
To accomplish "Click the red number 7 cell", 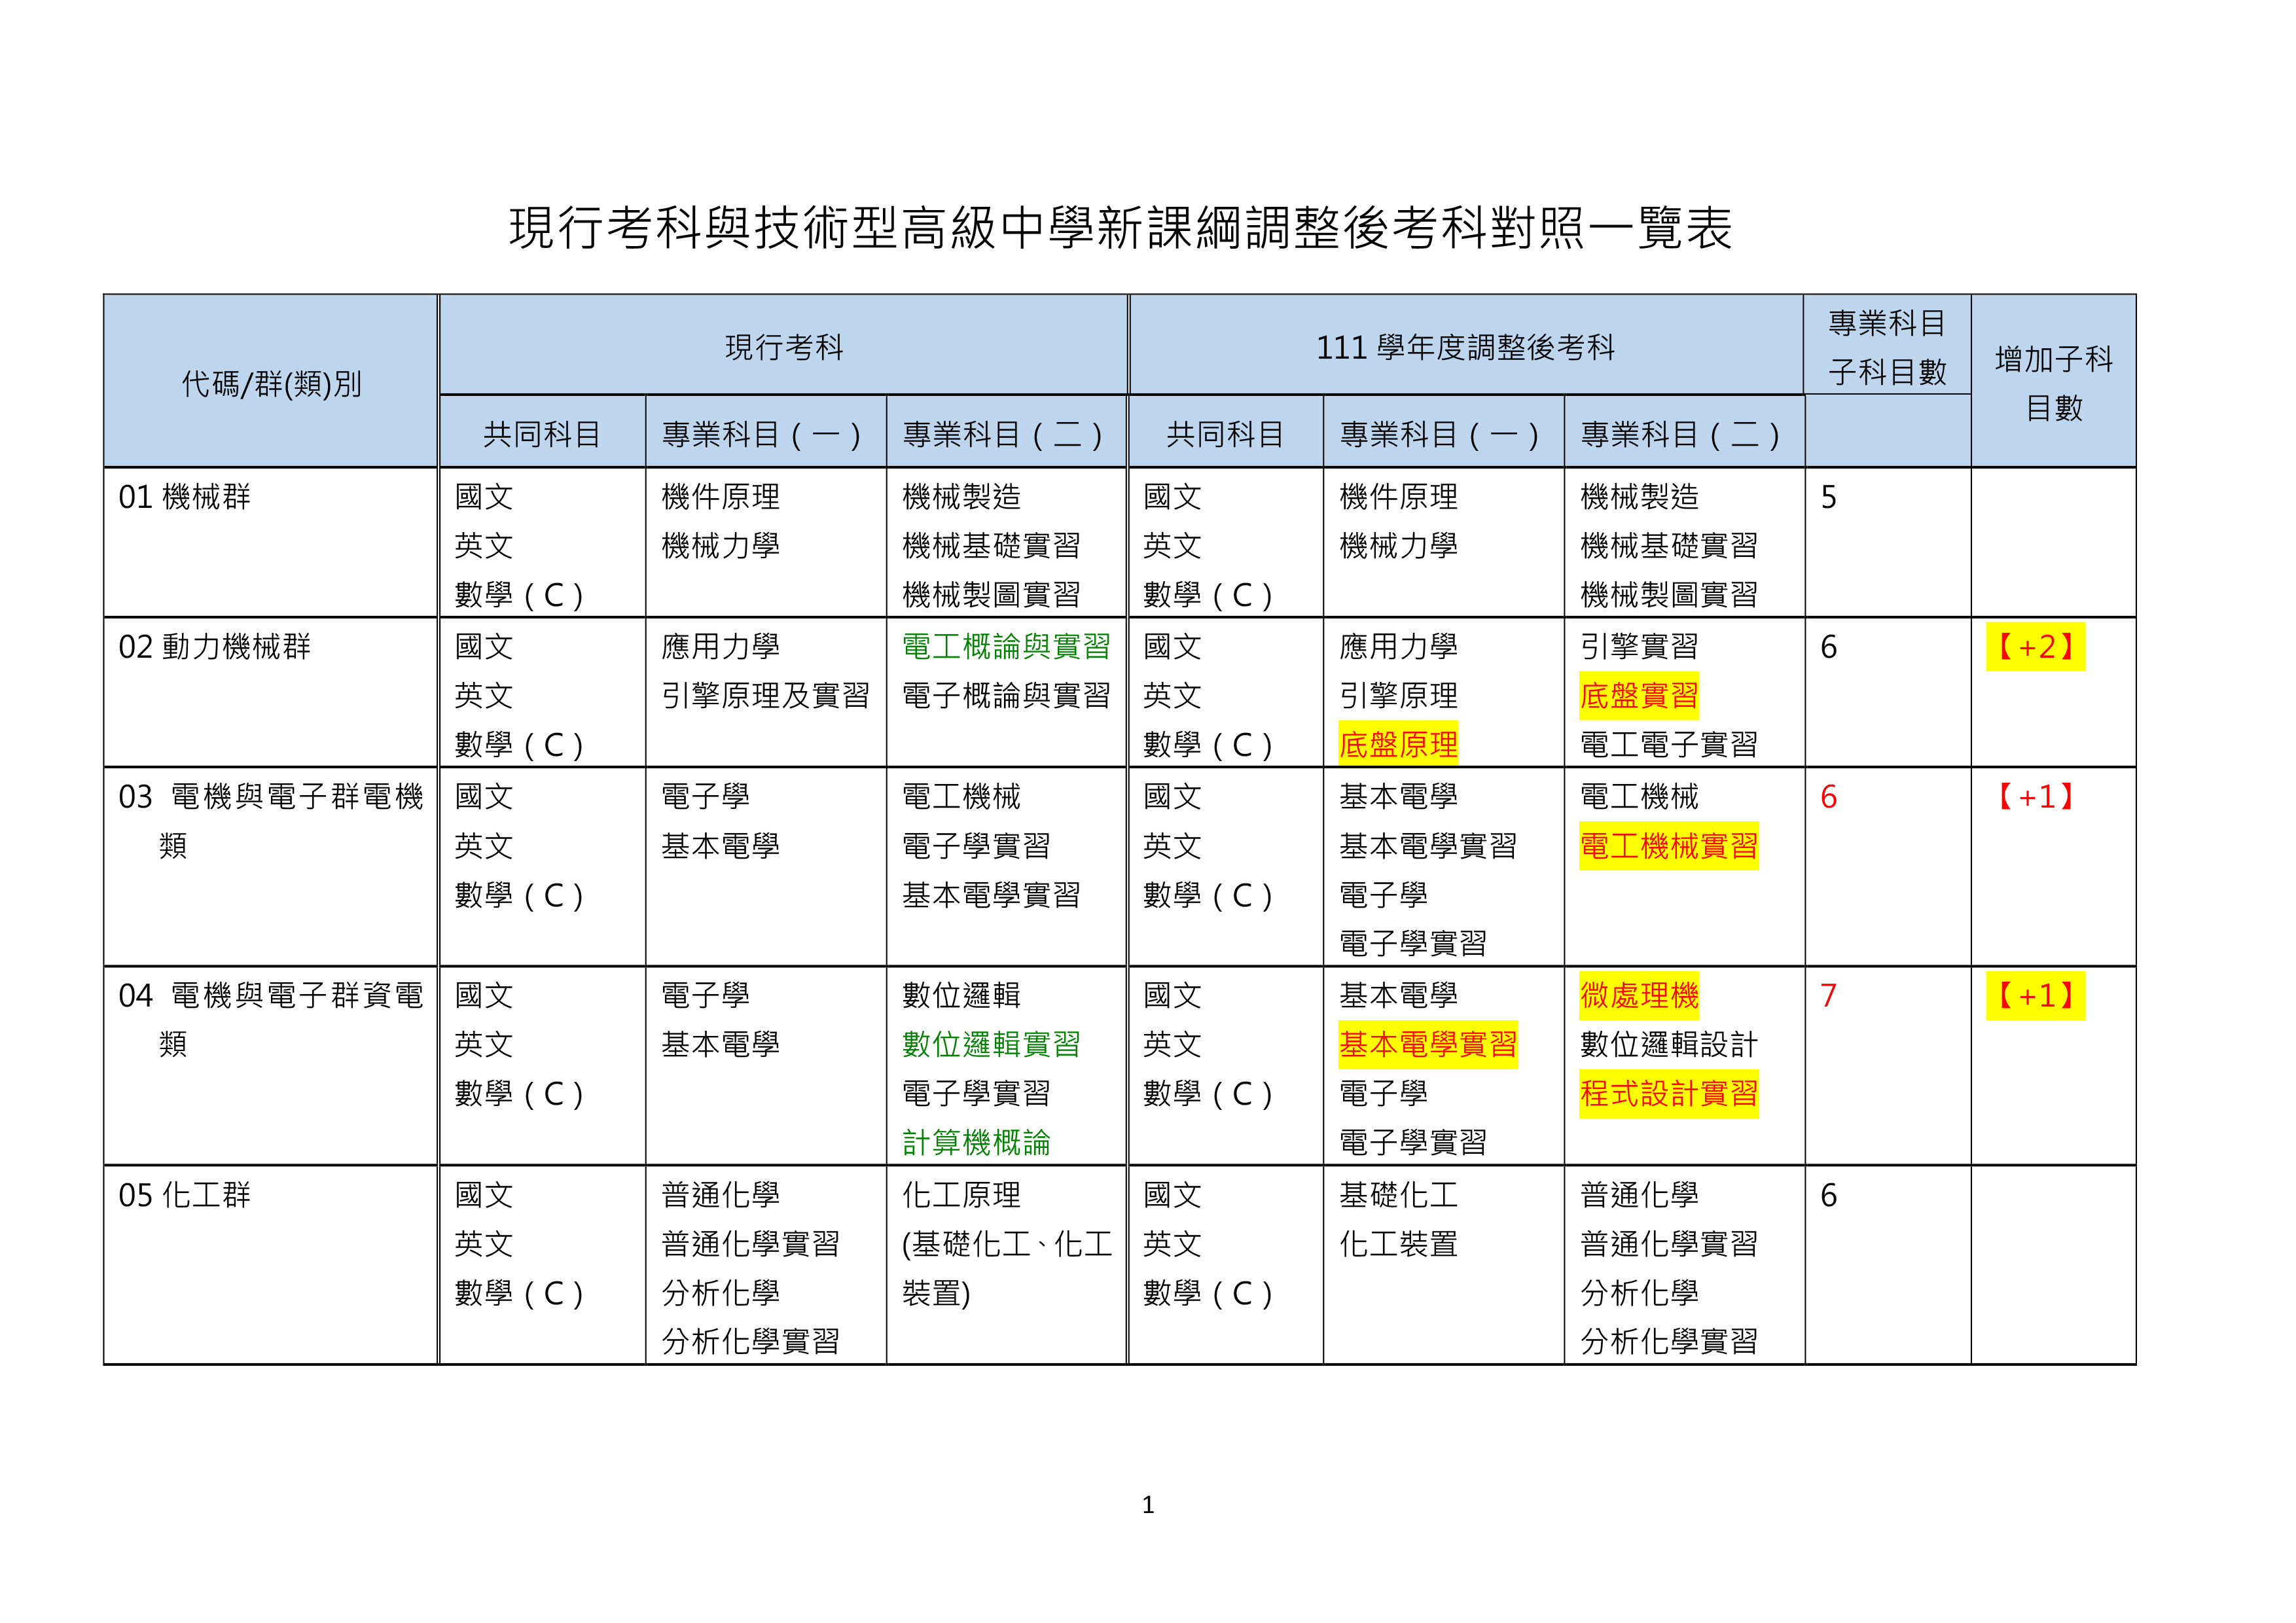I will coord(1828,996).
